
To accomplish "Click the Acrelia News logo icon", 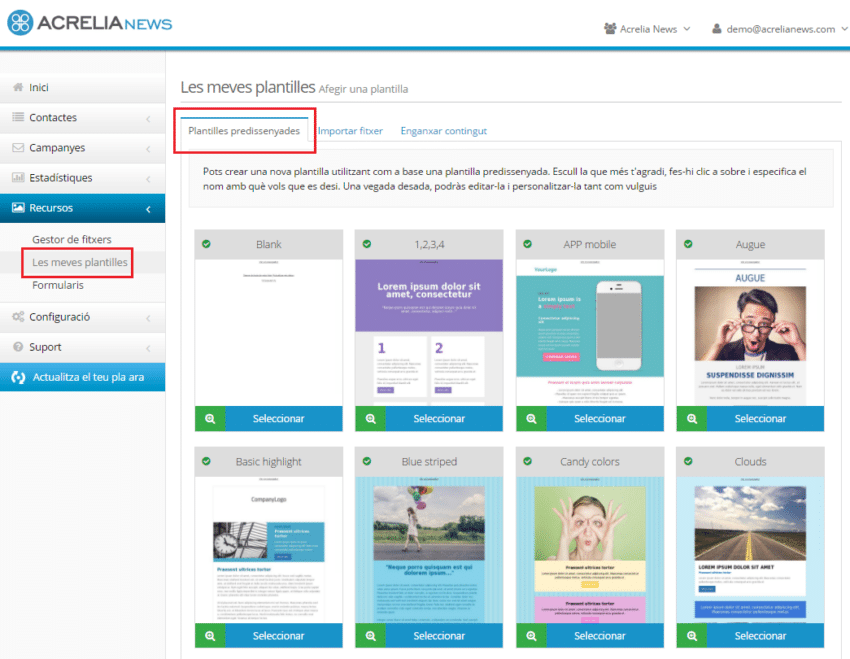I will point(21,23).
